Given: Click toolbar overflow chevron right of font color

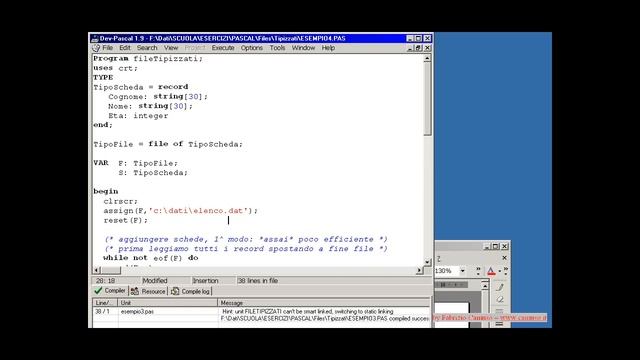Looking at the screenshot, I should (x=506, y=271).
